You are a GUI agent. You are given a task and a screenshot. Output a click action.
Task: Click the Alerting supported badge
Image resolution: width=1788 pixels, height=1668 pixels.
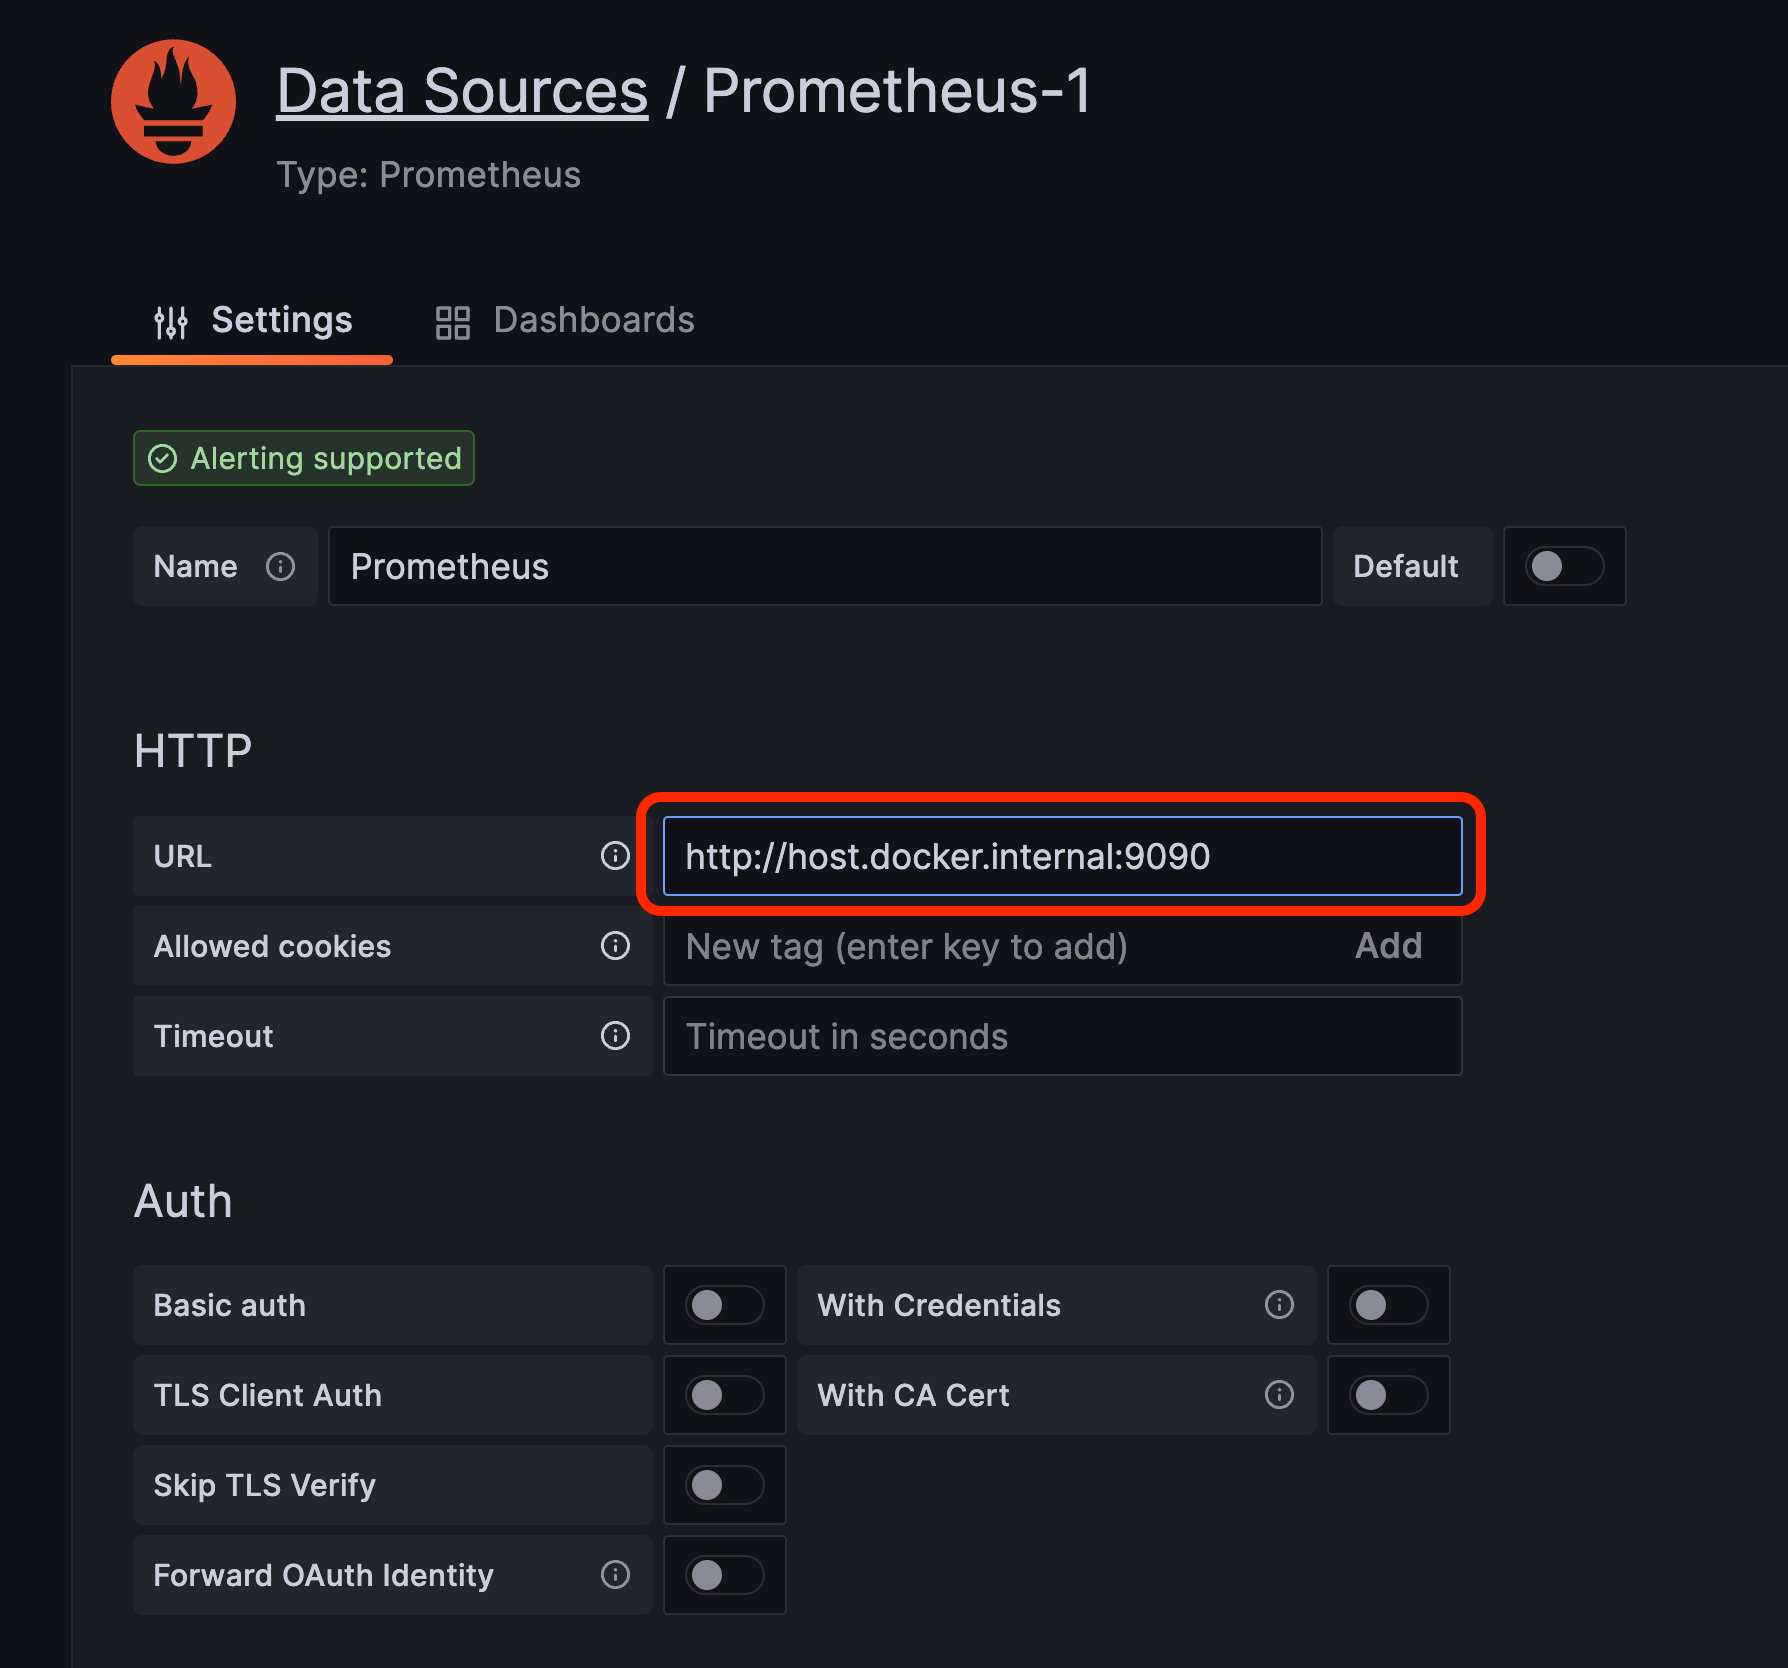tap(304, 459)
